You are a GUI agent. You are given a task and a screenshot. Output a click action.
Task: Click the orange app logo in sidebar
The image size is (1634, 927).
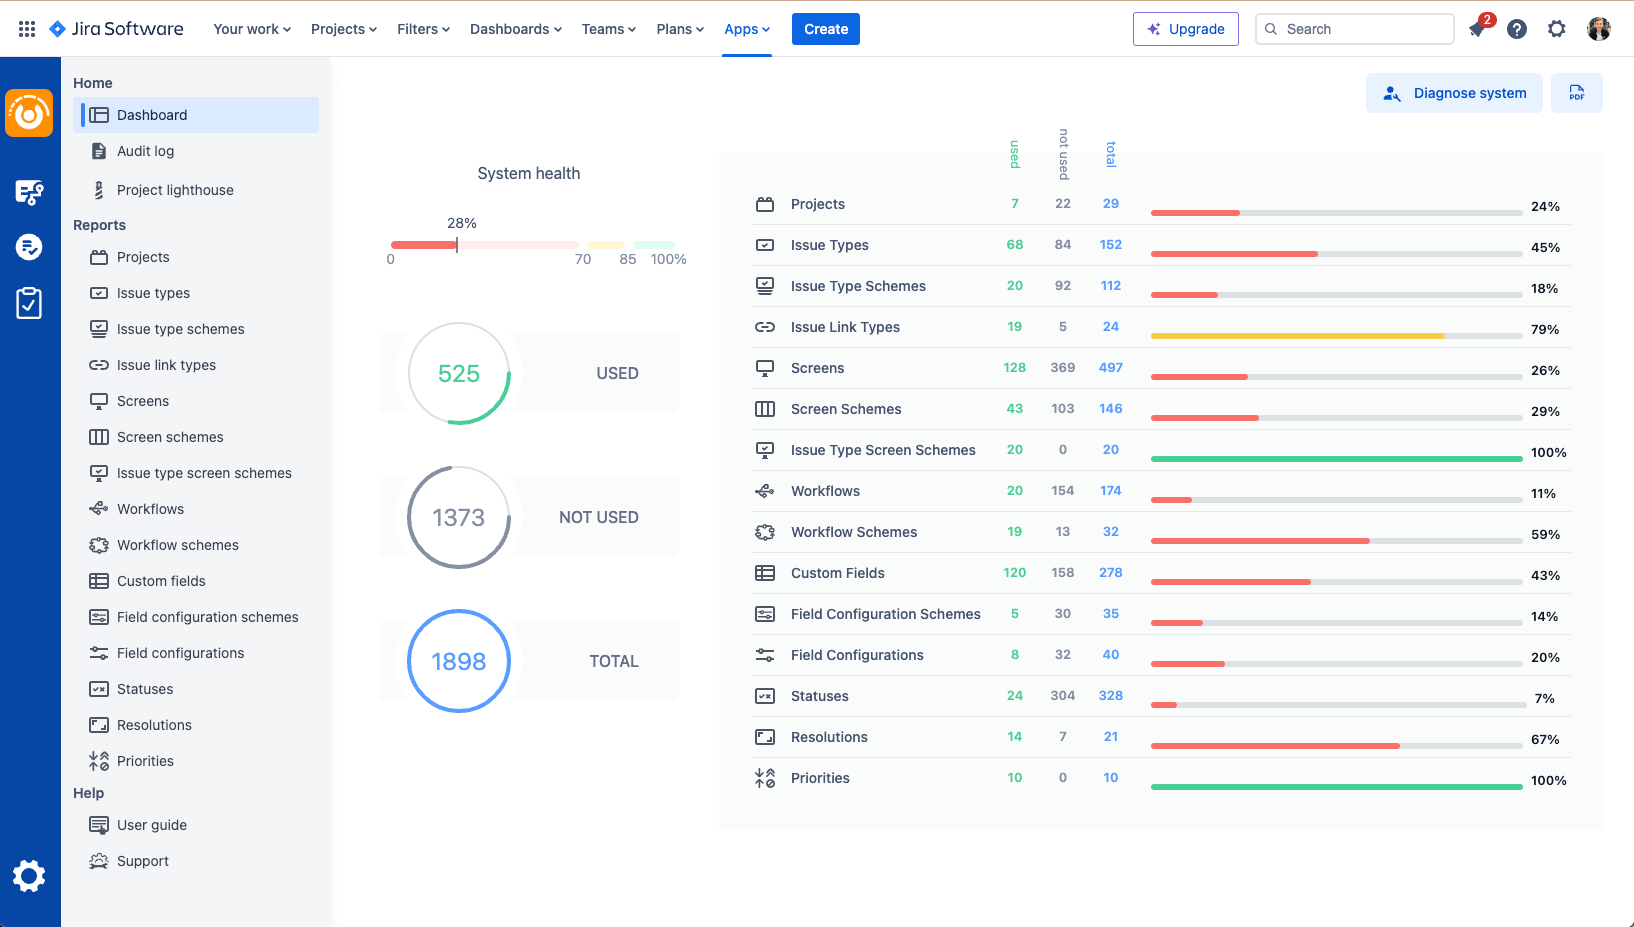29,114
